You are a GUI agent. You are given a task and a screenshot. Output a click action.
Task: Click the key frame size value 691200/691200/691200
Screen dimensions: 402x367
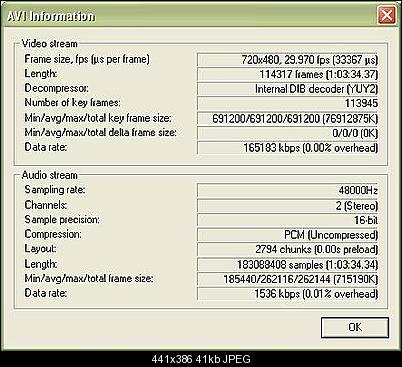288,118
